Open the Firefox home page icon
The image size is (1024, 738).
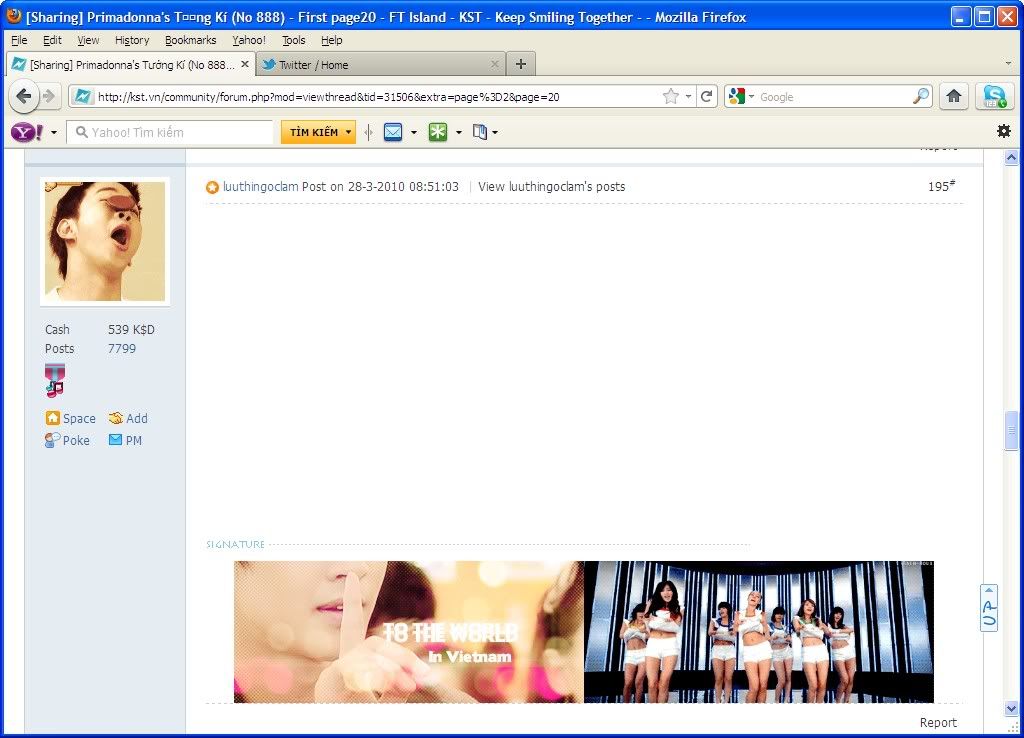coord(954,97)
